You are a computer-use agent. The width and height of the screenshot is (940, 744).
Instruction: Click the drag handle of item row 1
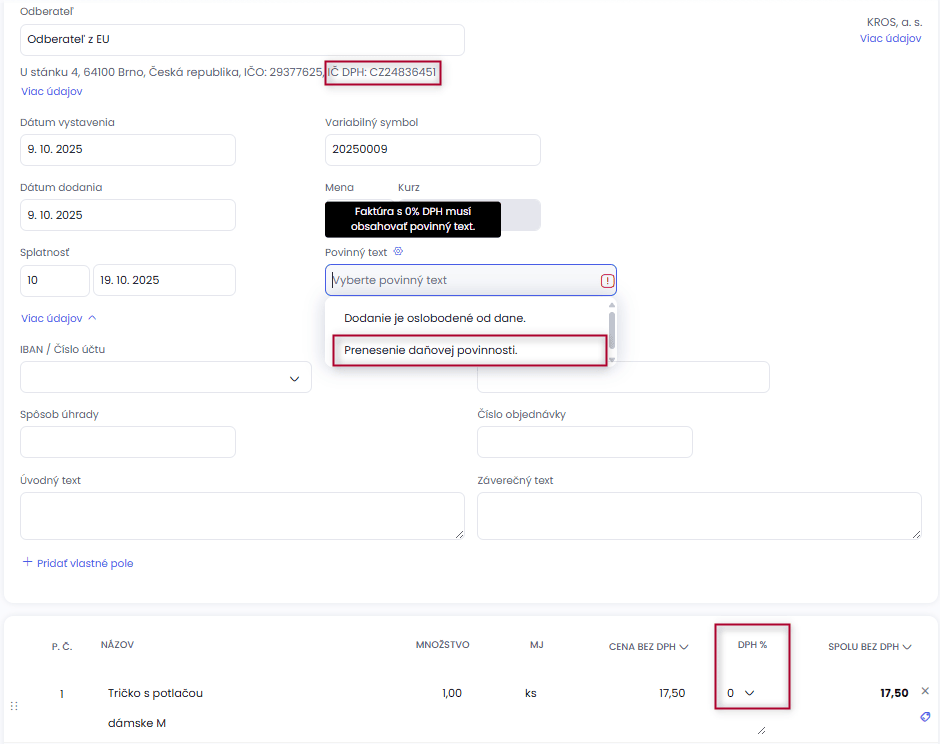(14, 706)
